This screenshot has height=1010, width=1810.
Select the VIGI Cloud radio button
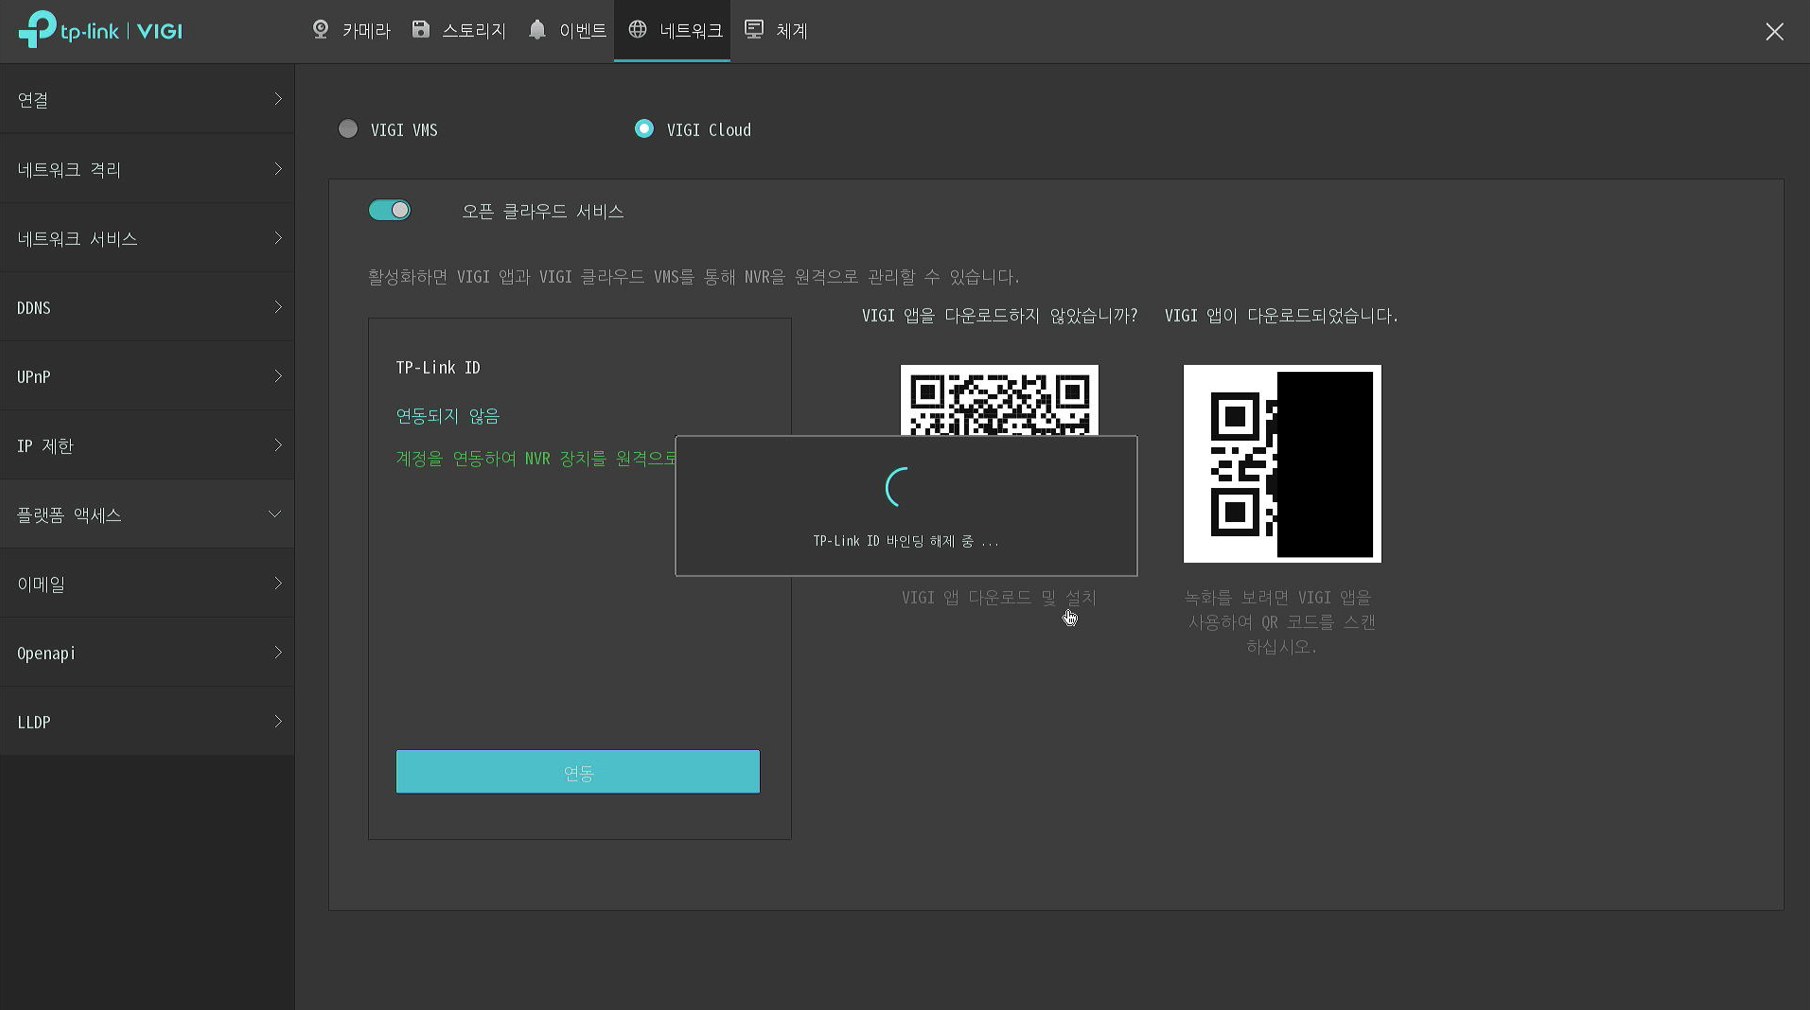pyautogui.click(x=644, y=129)
